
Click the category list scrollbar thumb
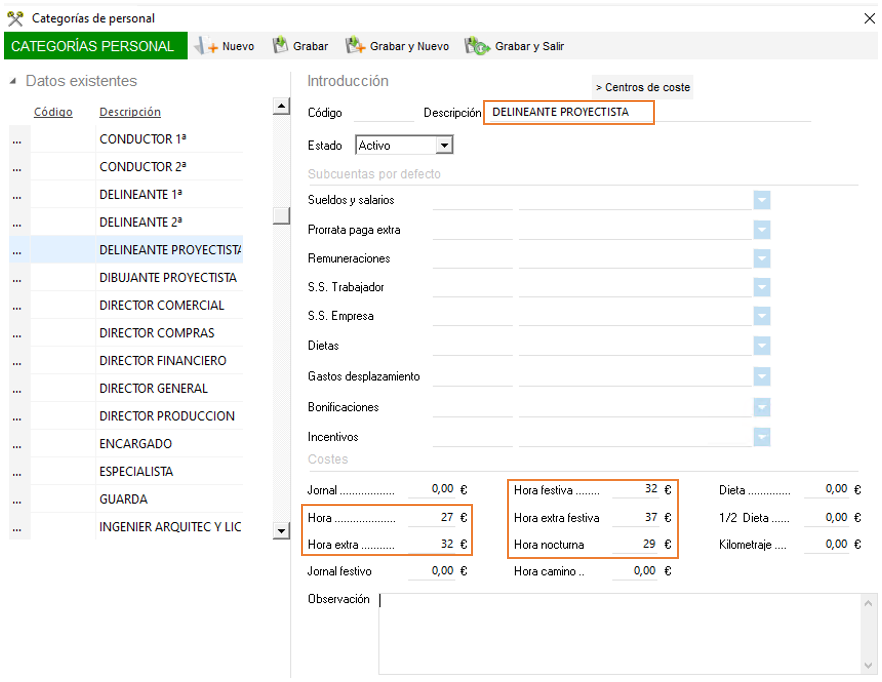click(x=281, y=216)
